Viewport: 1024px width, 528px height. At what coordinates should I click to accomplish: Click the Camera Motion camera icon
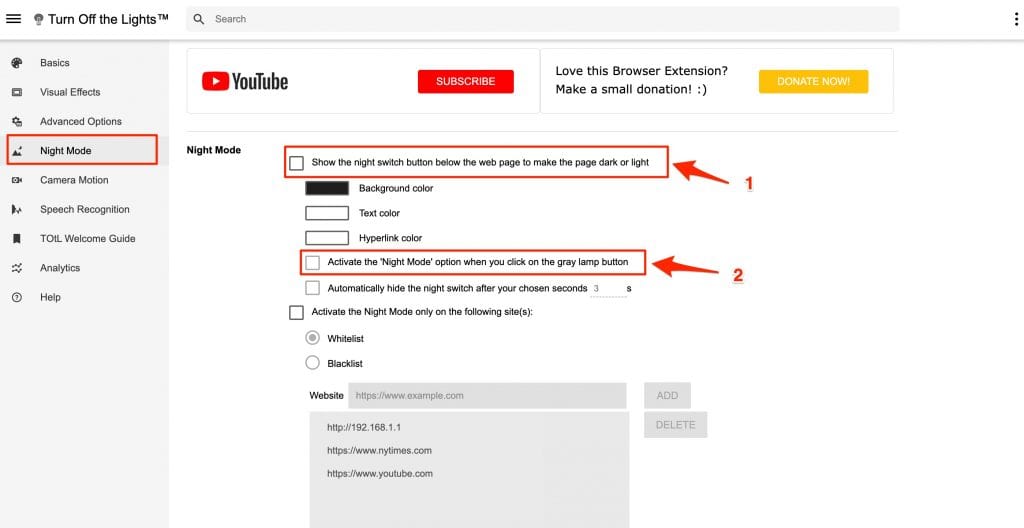pyautogui.click(x=17, y=180)
